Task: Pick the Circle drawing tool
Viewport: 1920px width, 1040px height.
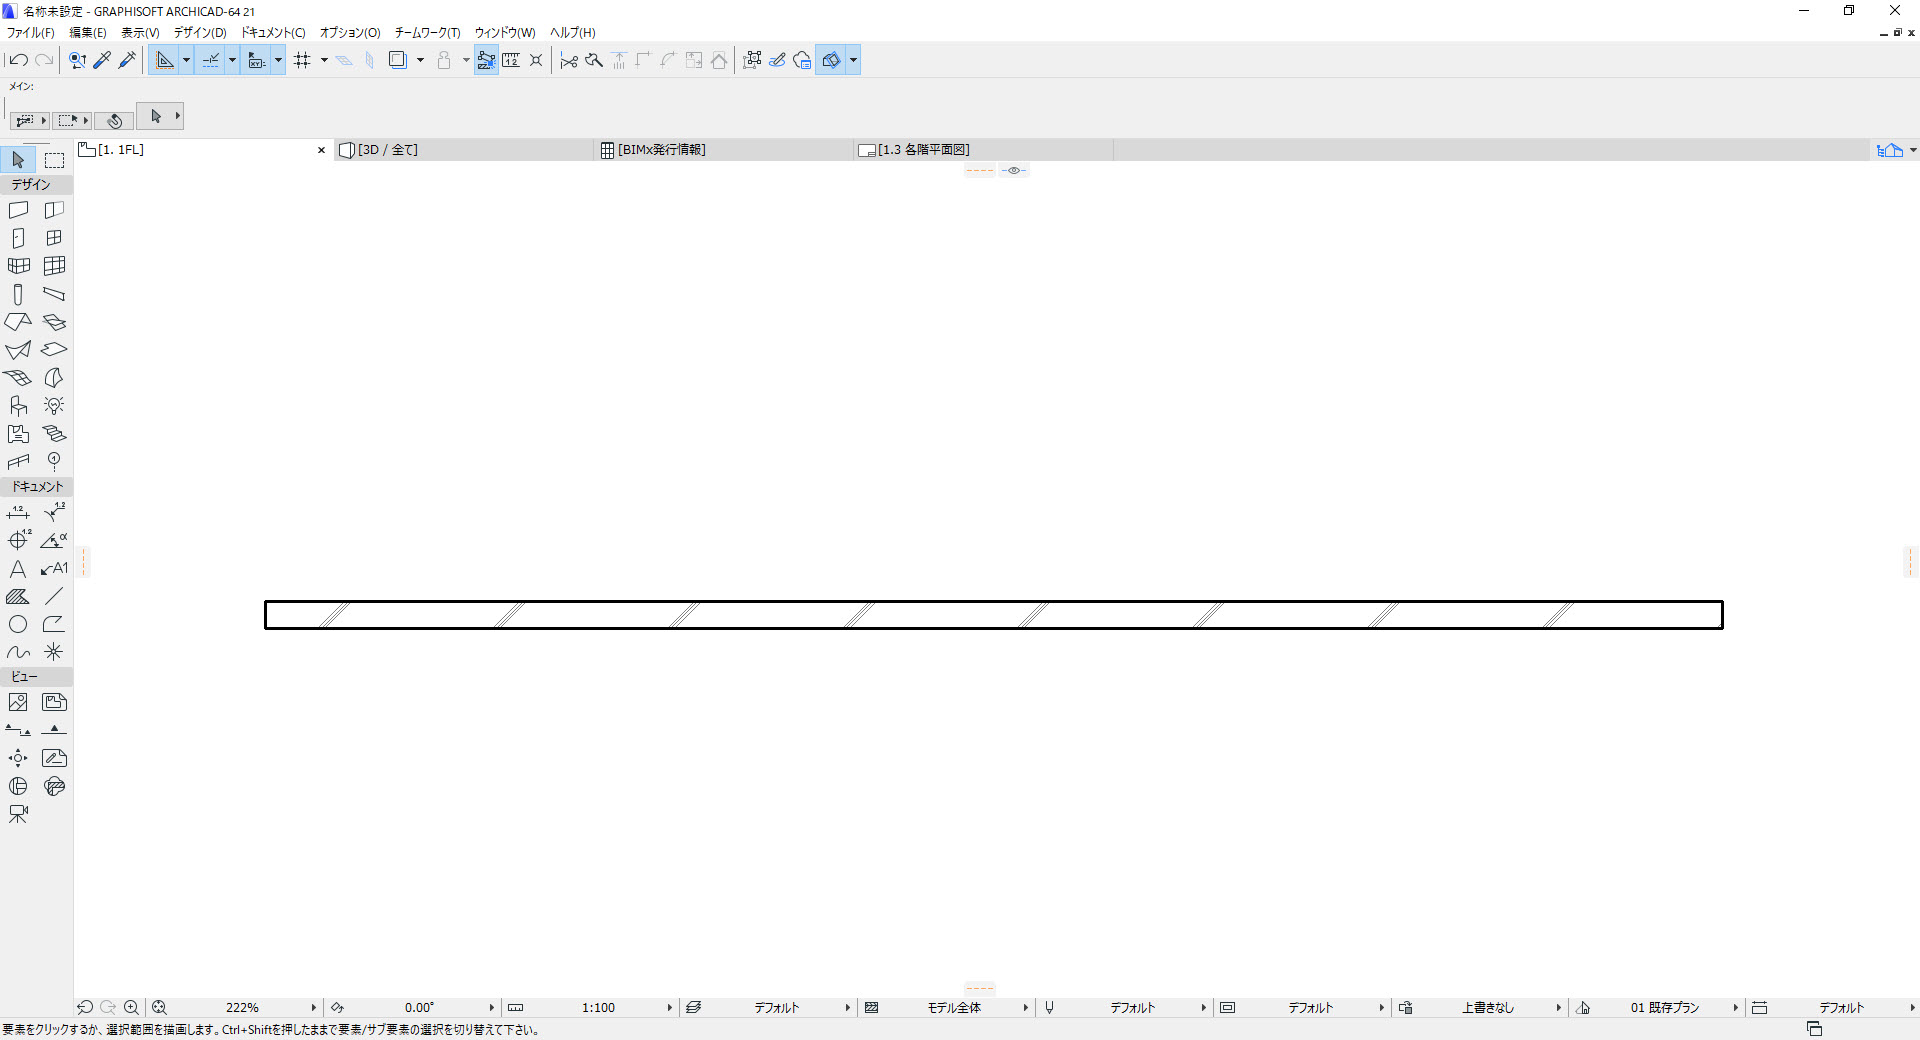Action: (x=18, y=625)
